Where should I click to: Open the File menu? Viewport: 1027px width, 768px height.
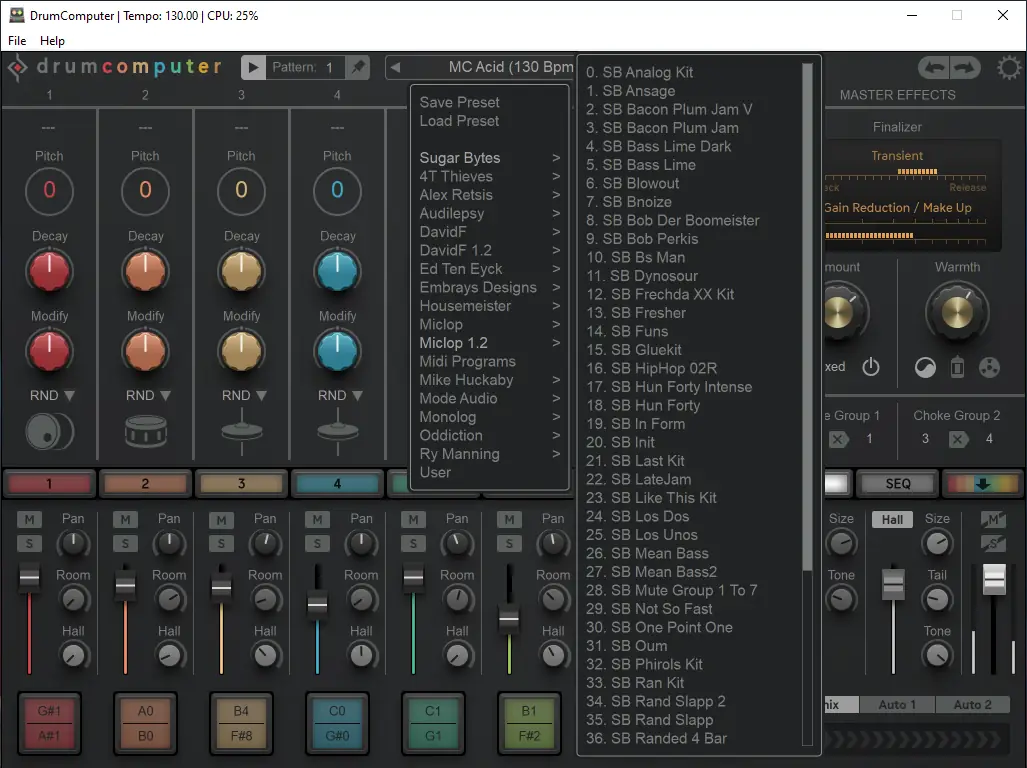coord(17,41)
